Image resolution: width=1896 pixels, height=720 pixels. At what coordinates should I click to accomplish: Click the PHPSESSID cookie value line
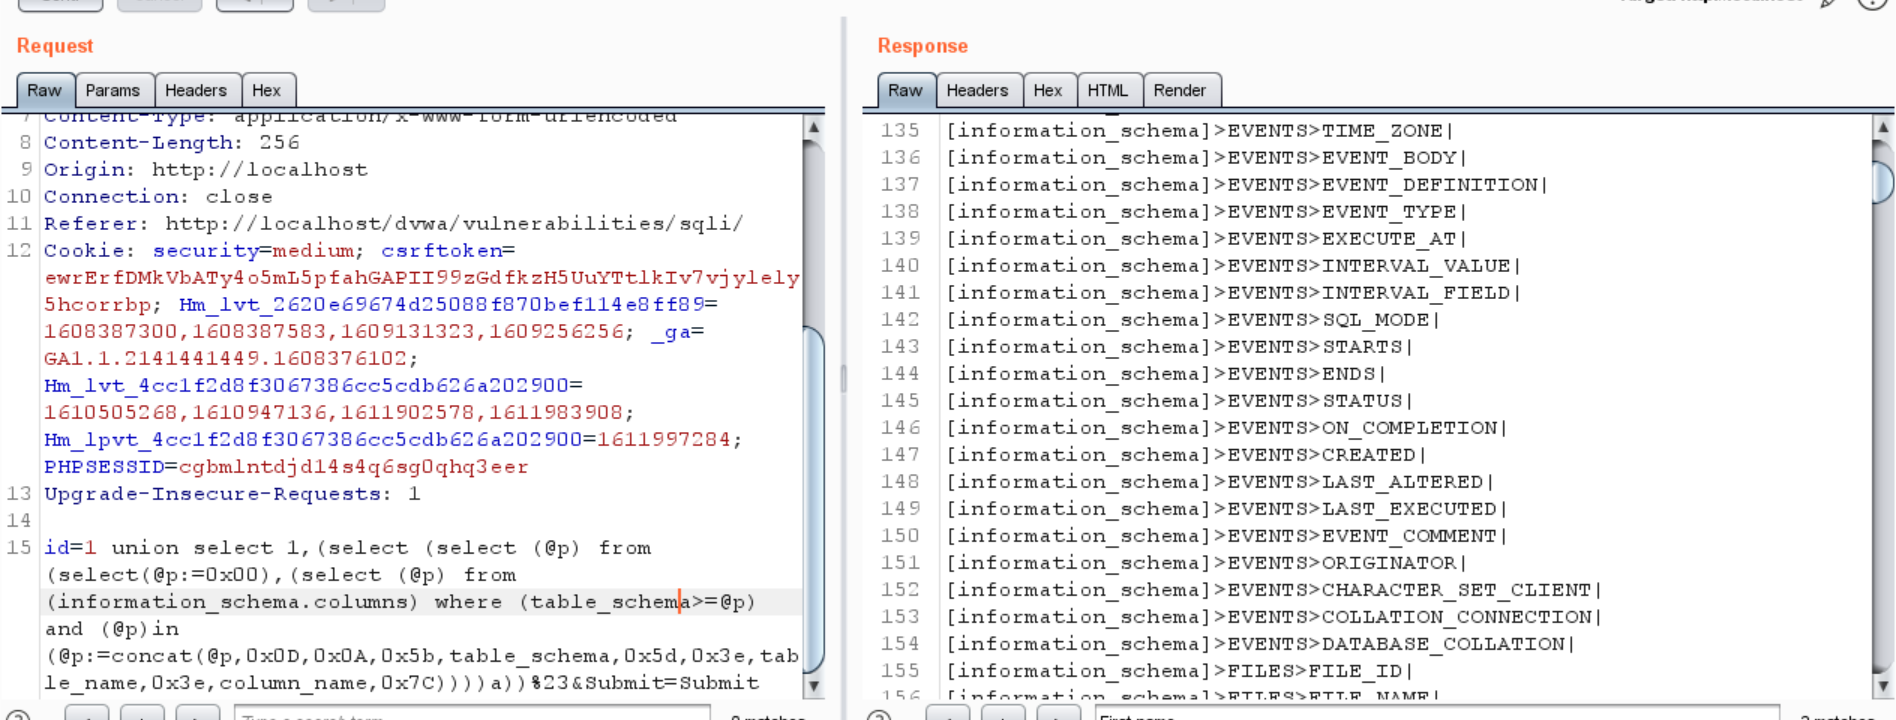[286, 467]
